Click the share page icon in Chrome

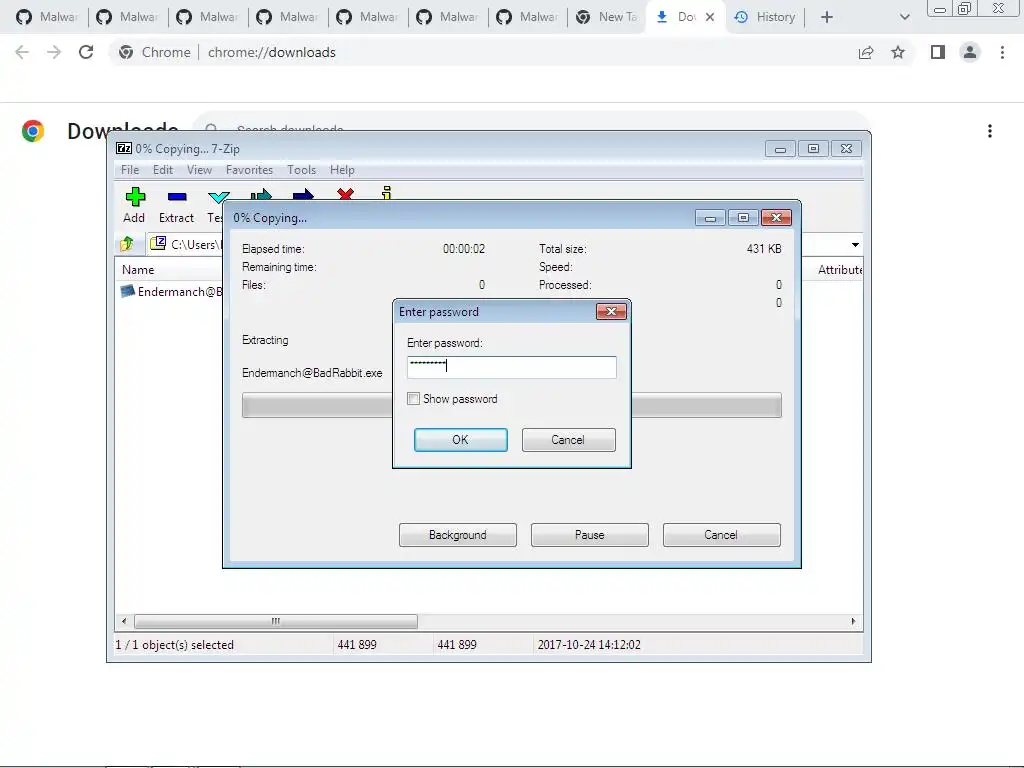pyautogui.click(x=866, y=52)
